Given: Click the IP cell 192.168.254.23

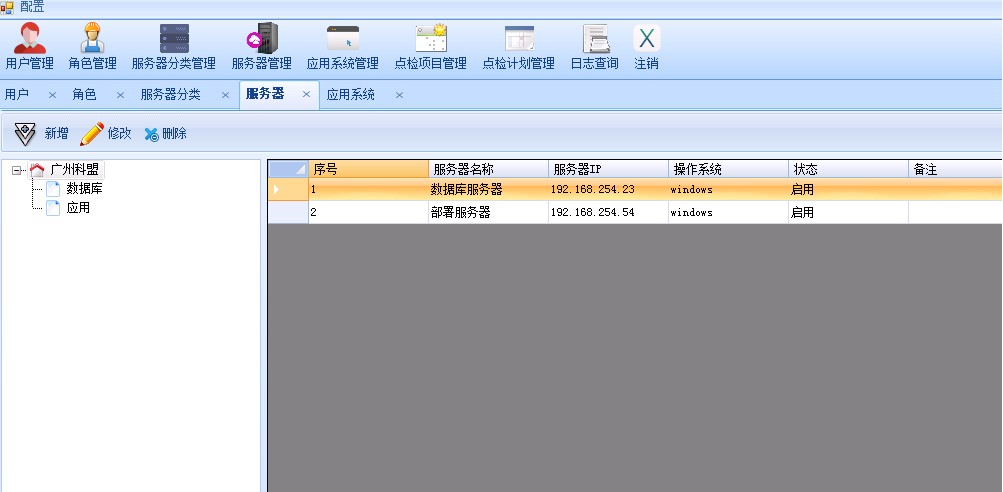Looking at the screenshot, I should pyautogui.click(x=608, y=189).
